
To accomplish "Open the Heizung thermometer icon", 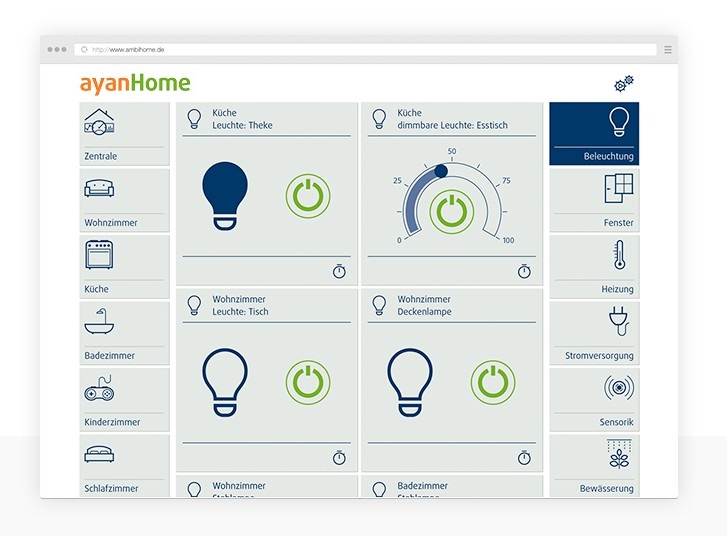I will click(x=620, y=255).
